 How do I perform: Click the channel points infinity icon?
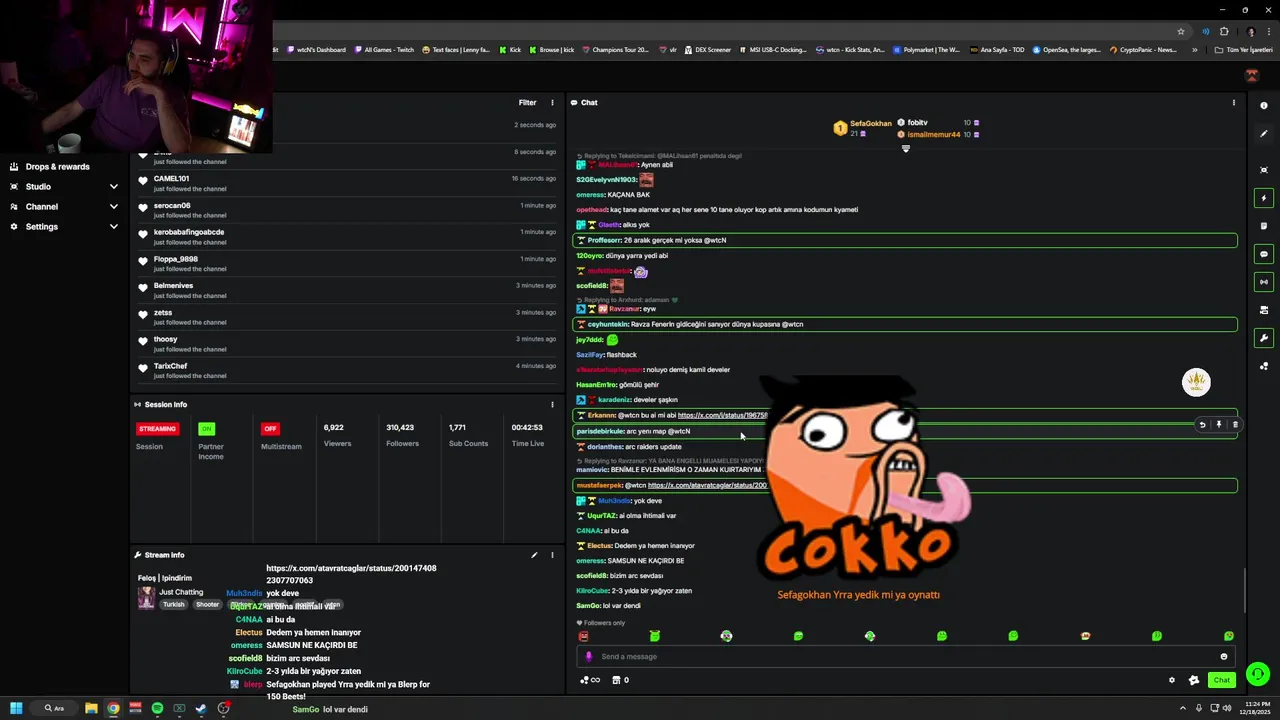tap(590, 680)
